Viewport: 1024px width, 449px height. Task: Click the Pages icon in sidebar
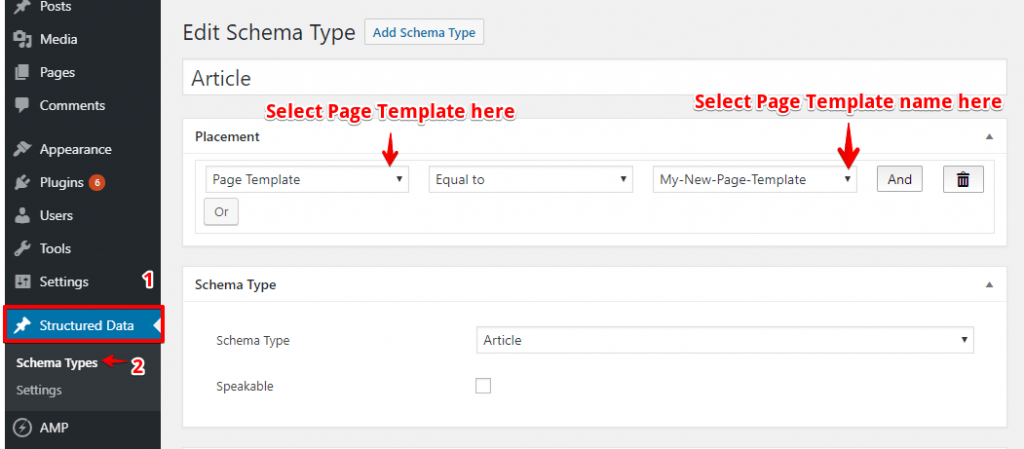[22, 72]
